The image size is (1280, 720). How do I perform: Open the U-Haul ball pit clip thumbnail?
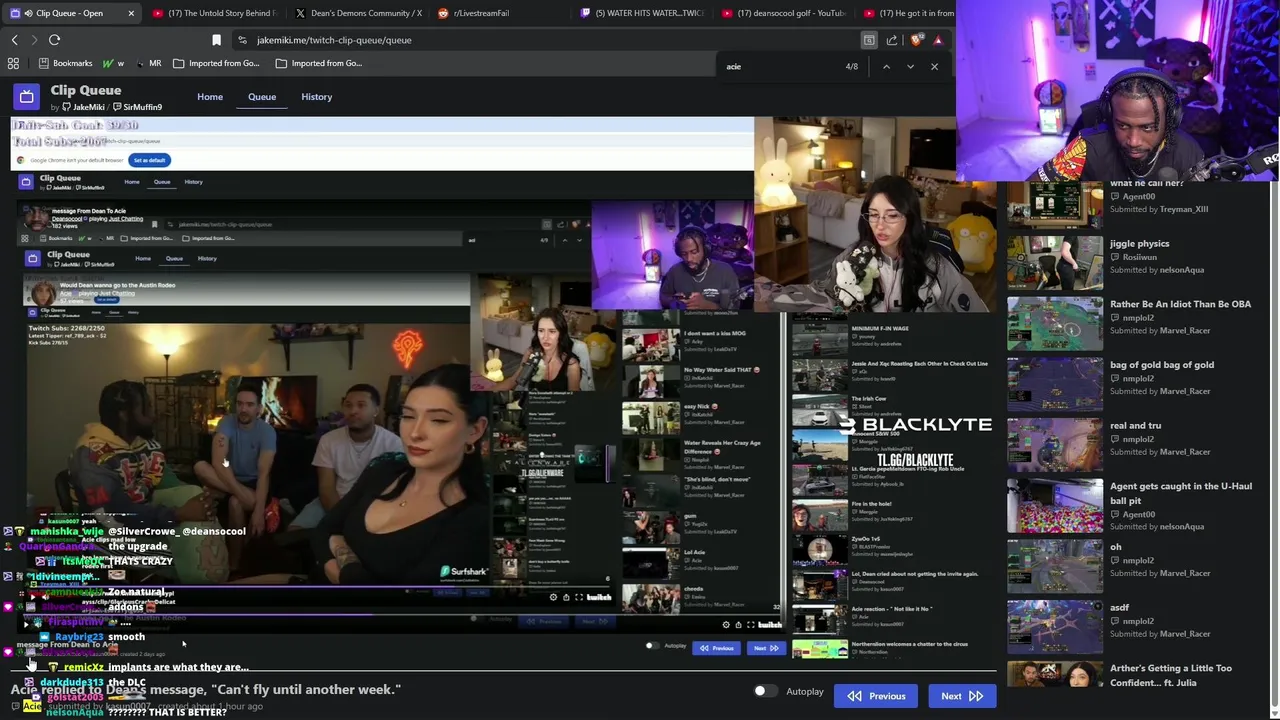point(1055,505)
